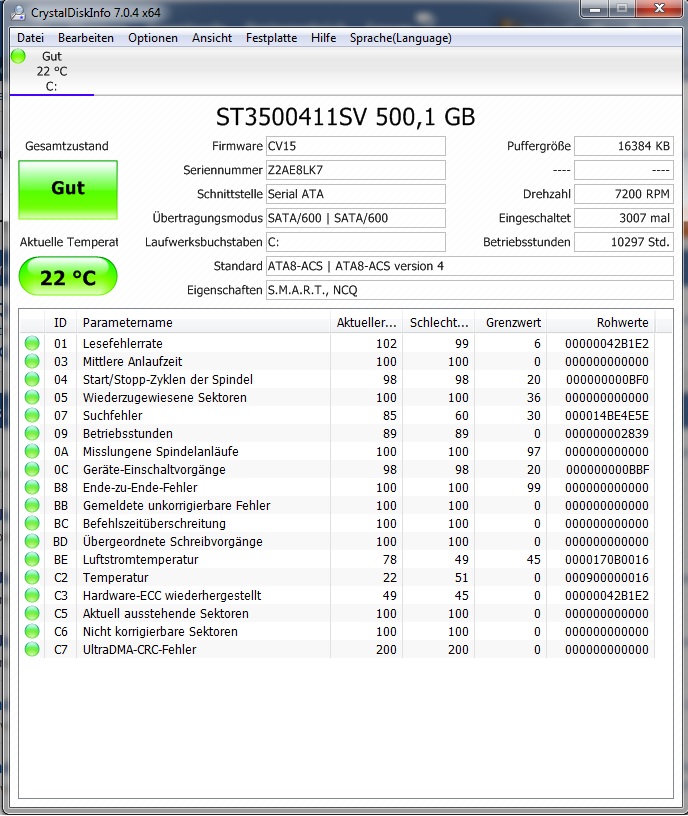Click the status icon for Übergeordnete Schreibvorgänge row
The height and width of the screenshot is (816, 688).
[x=32, y=541]
